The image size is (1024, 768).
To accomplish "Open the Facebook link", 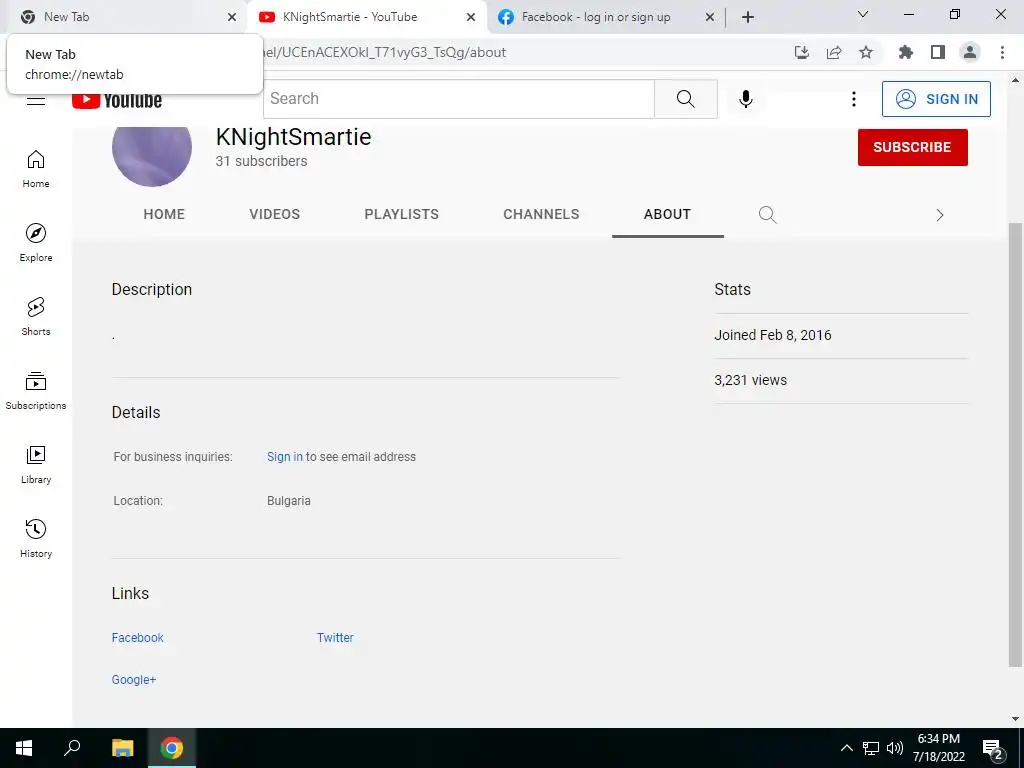I will click(138, 638).
